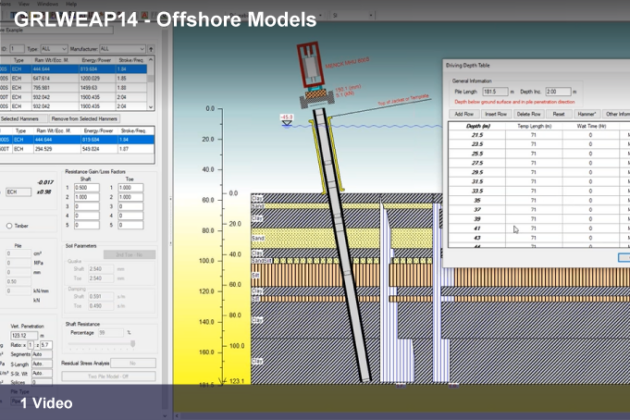Click the Toe factor 1 field showing 1.000
Image resolution: width=630 pixels, height=420 pixels.
(x=130, y=188)
